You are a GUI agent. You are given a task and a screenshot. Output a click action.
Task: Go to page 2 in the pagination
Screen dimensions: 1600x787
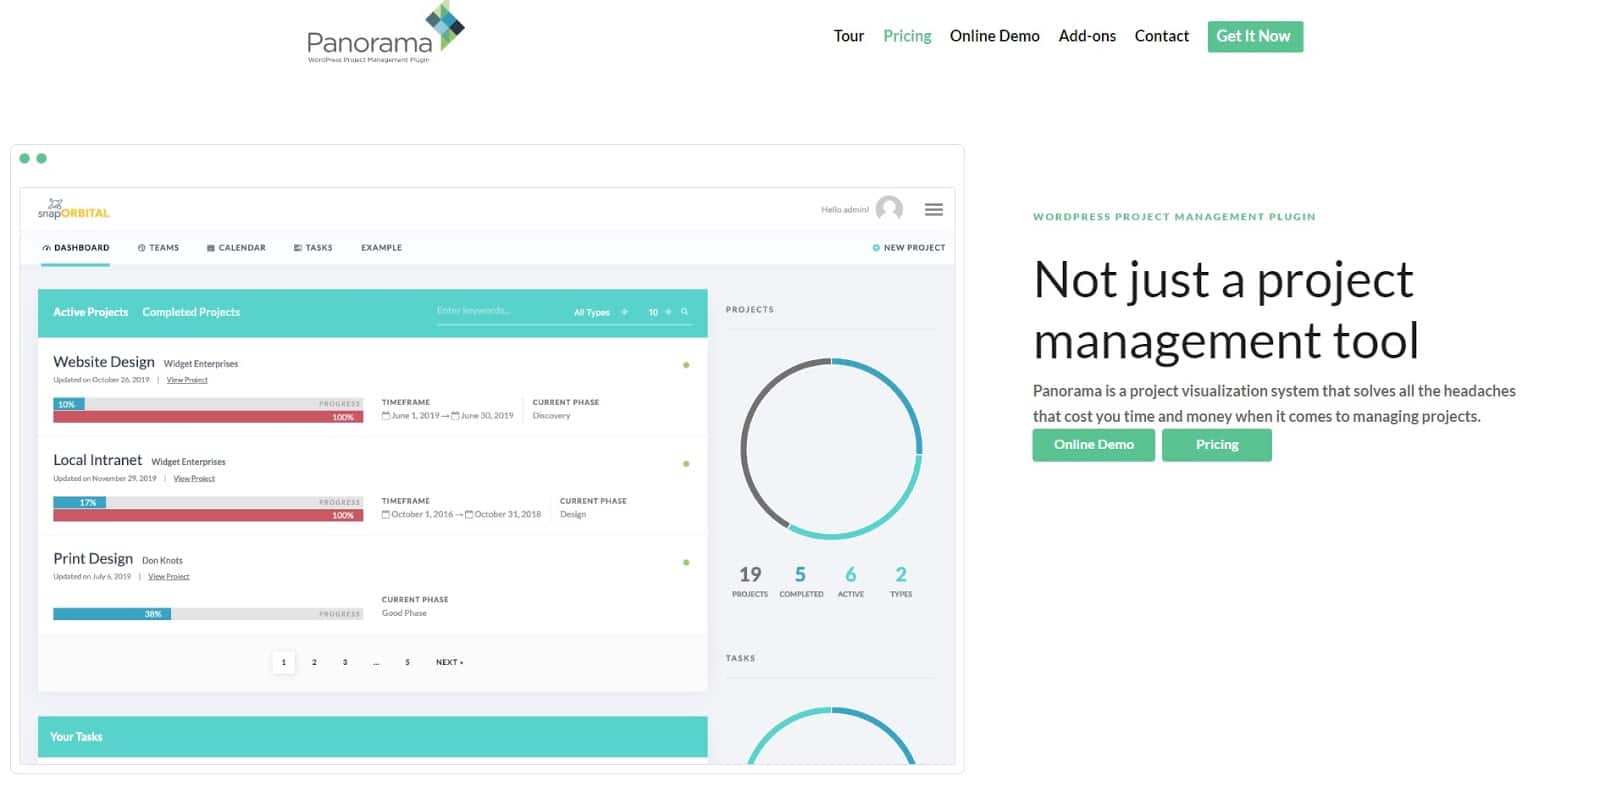(314, 662)
